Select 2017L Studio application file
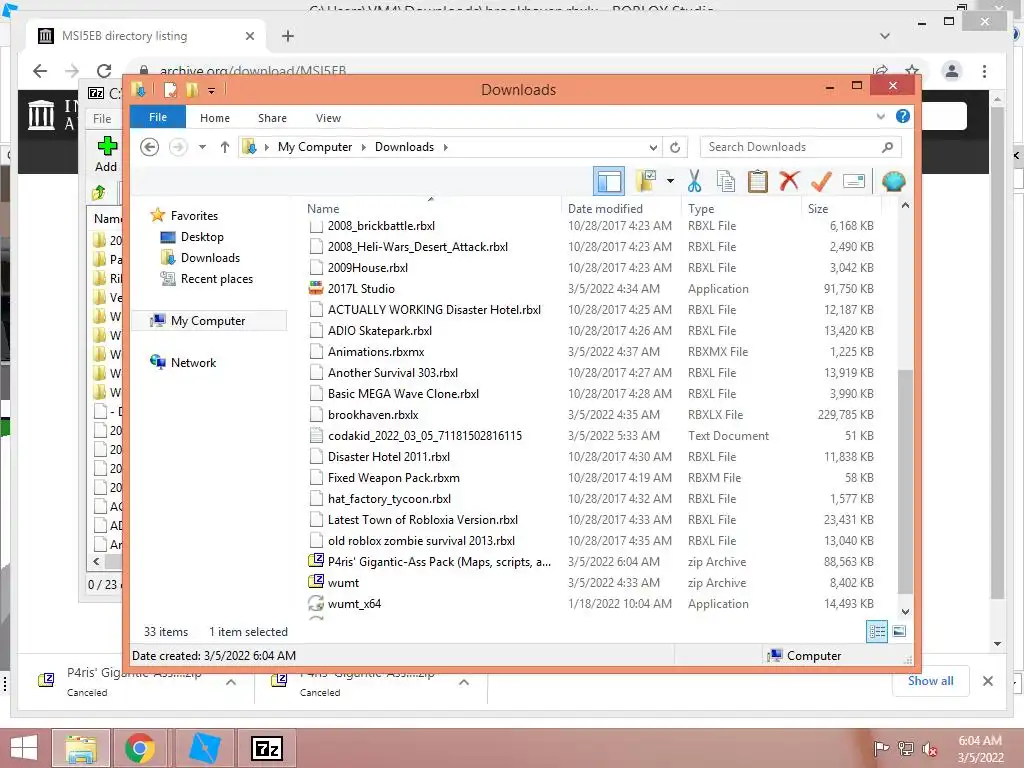 (x=361, y=289)
